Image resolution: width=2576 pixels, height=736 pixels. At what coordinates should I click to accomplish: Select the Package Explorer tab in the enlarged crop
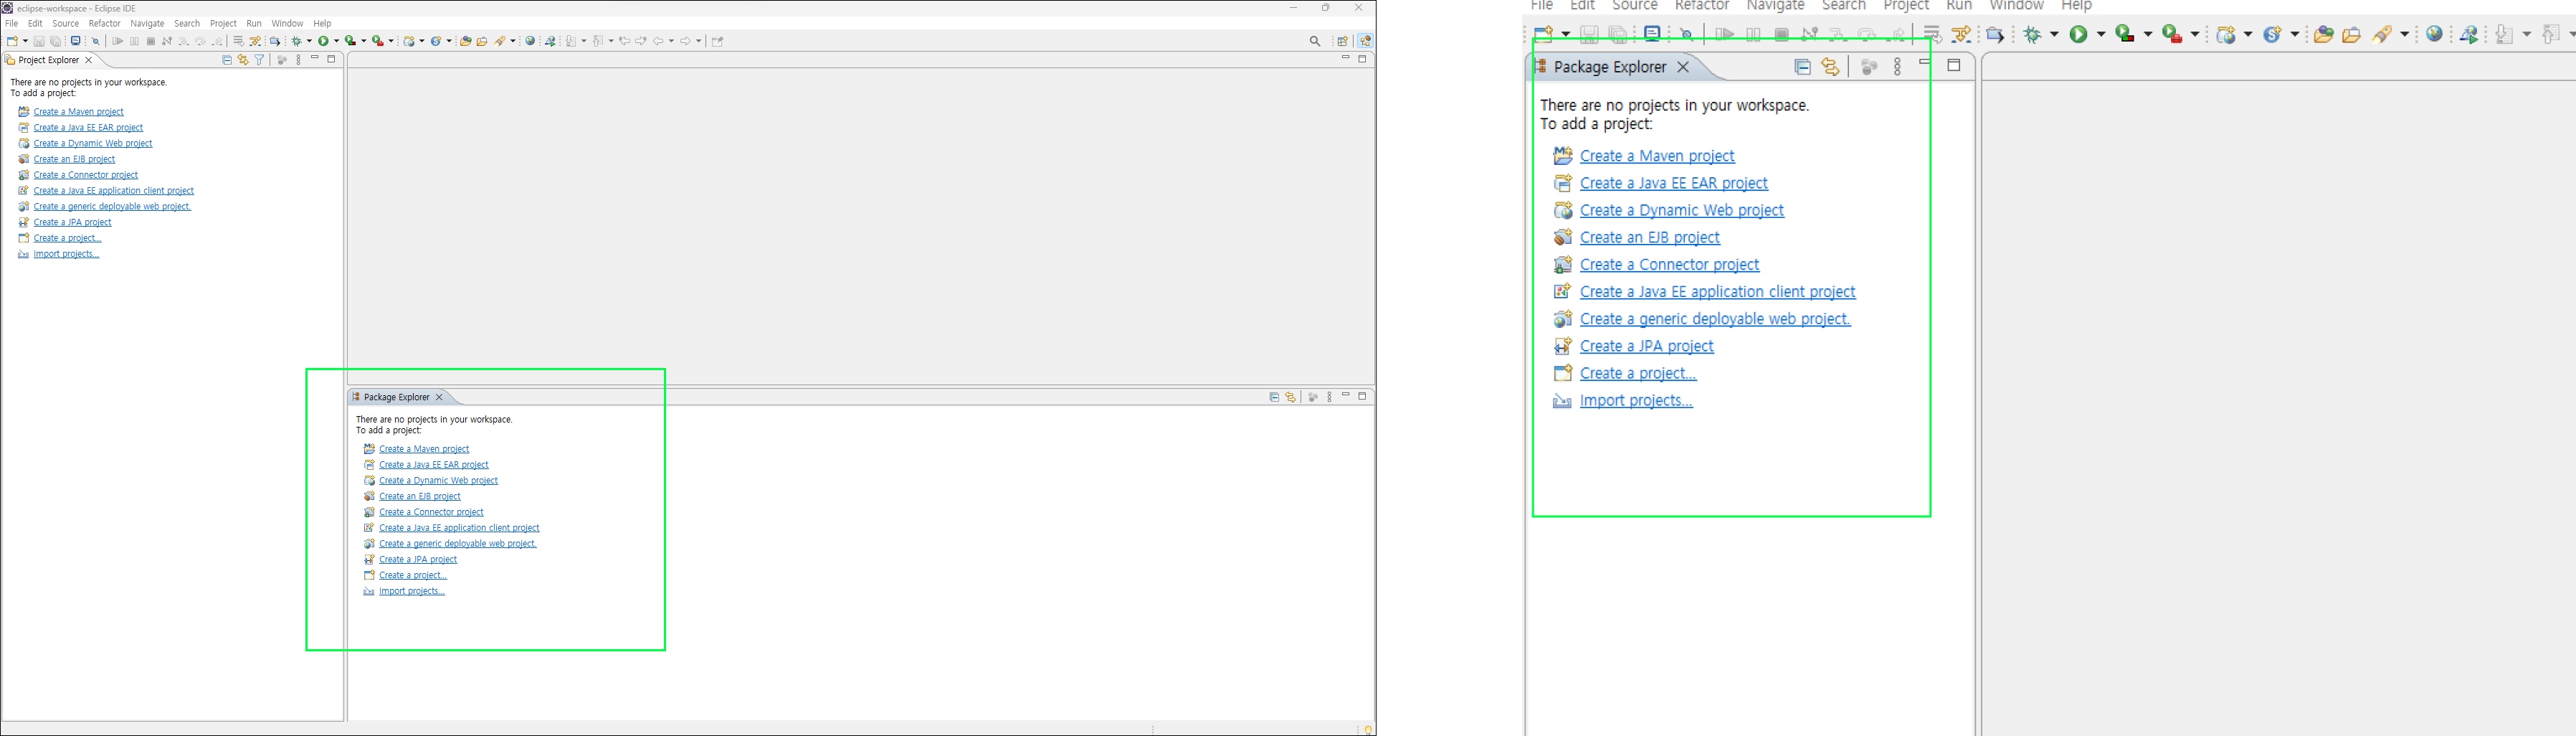coord(1610,67)
